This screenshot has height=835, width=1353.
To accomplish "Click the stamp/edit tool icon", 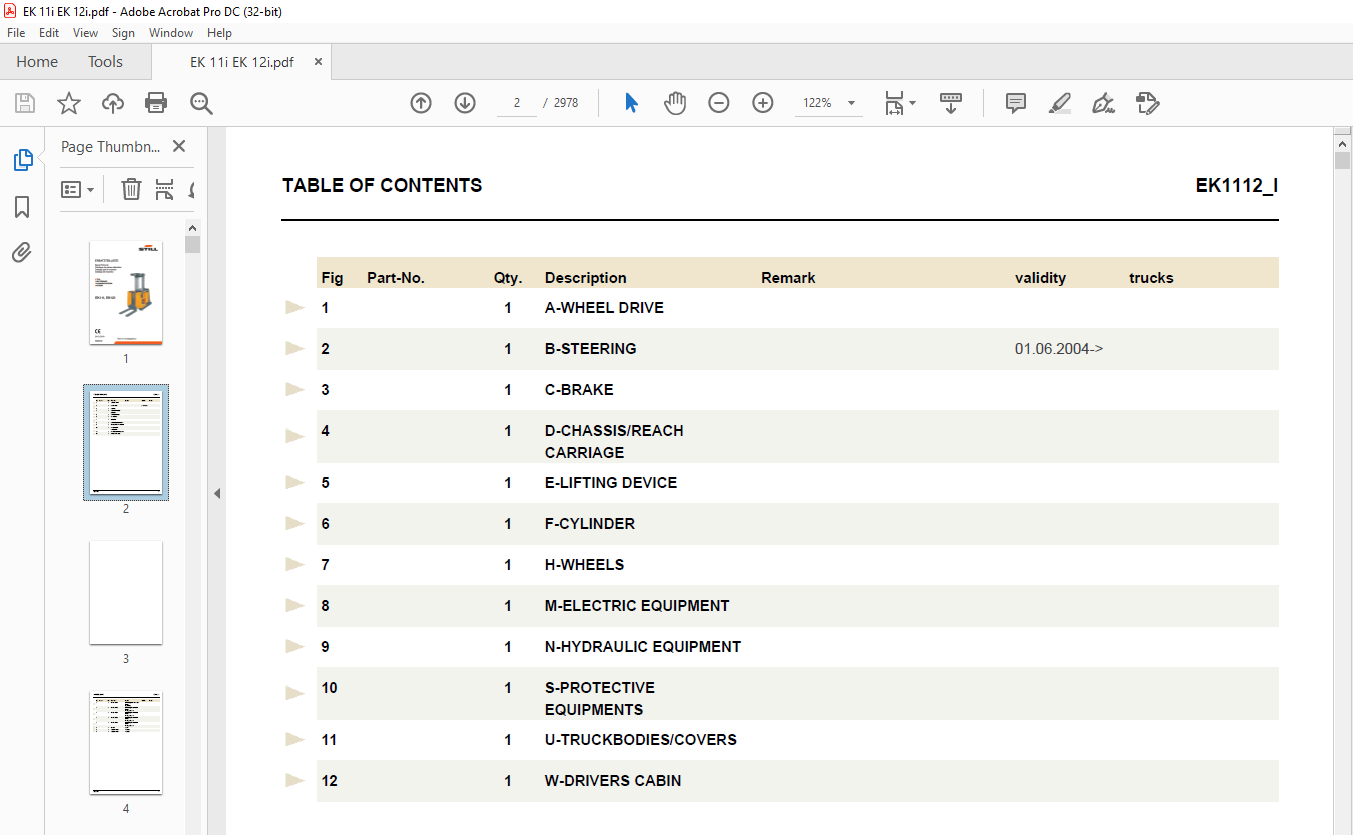I will click(x=1147, y=103).
